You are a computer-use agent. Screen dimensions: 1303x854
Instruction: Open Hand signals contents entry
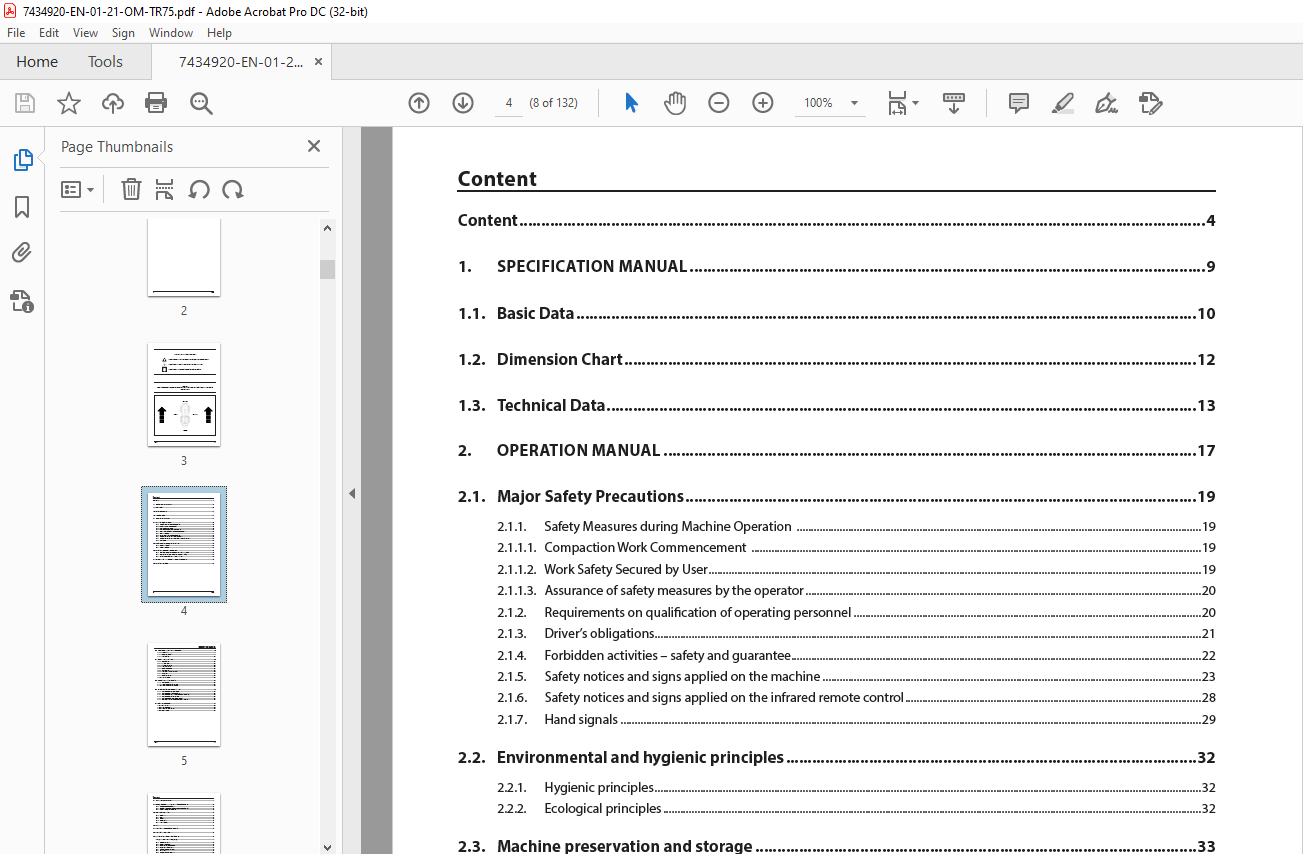[x=856, y=719]
